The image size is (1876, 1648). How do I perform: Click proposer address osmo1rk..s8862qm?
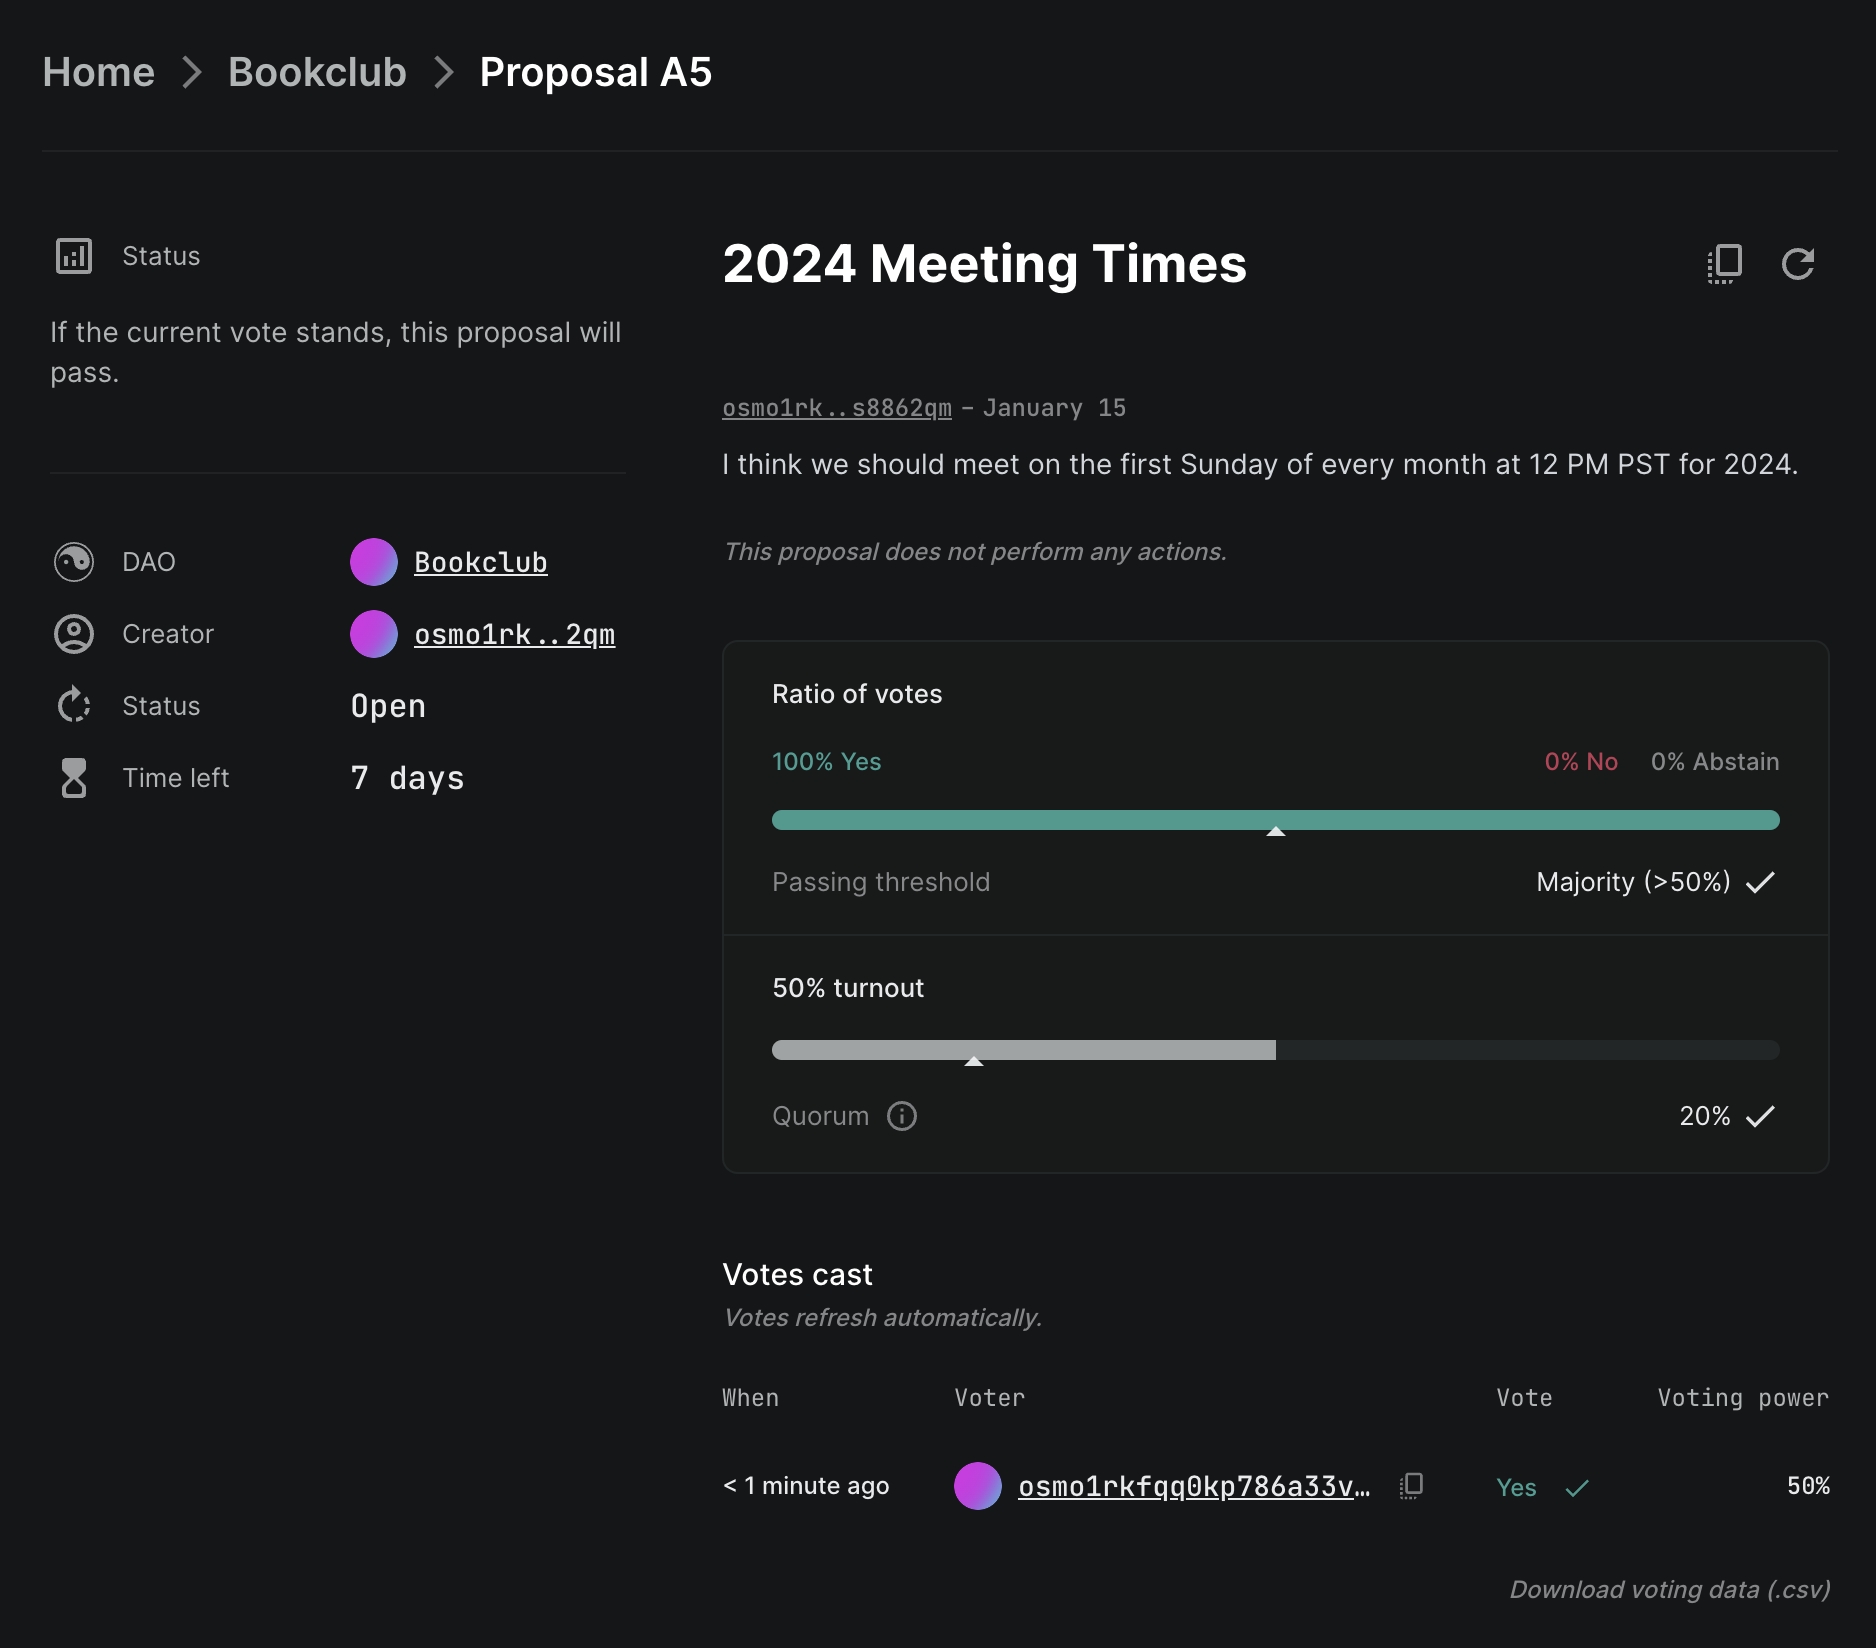[x=836, y=408]
